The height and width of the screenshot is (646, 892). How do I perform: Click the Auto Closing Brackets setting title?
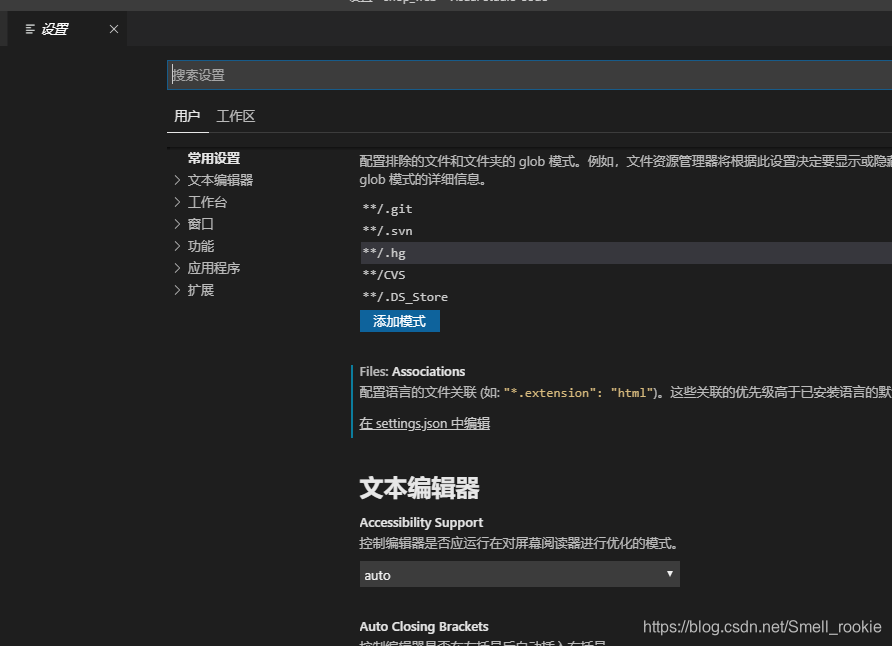[424, 627]
